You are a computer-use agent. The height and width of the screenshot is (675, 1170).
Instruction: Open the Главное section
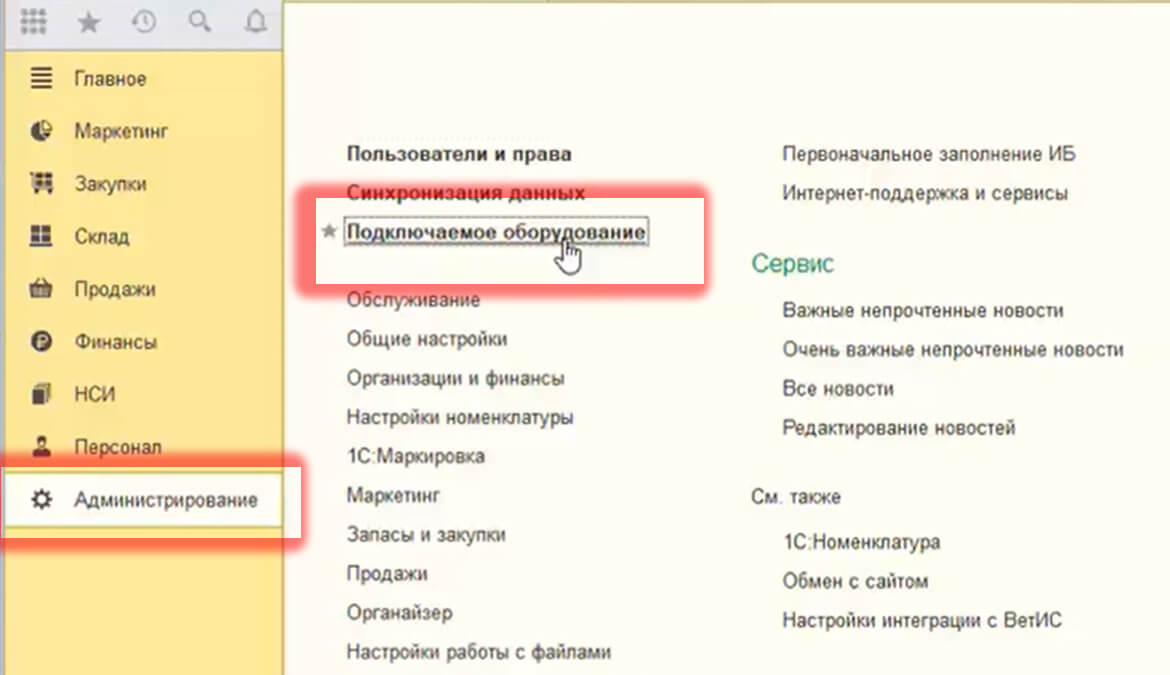click(110, 78)
